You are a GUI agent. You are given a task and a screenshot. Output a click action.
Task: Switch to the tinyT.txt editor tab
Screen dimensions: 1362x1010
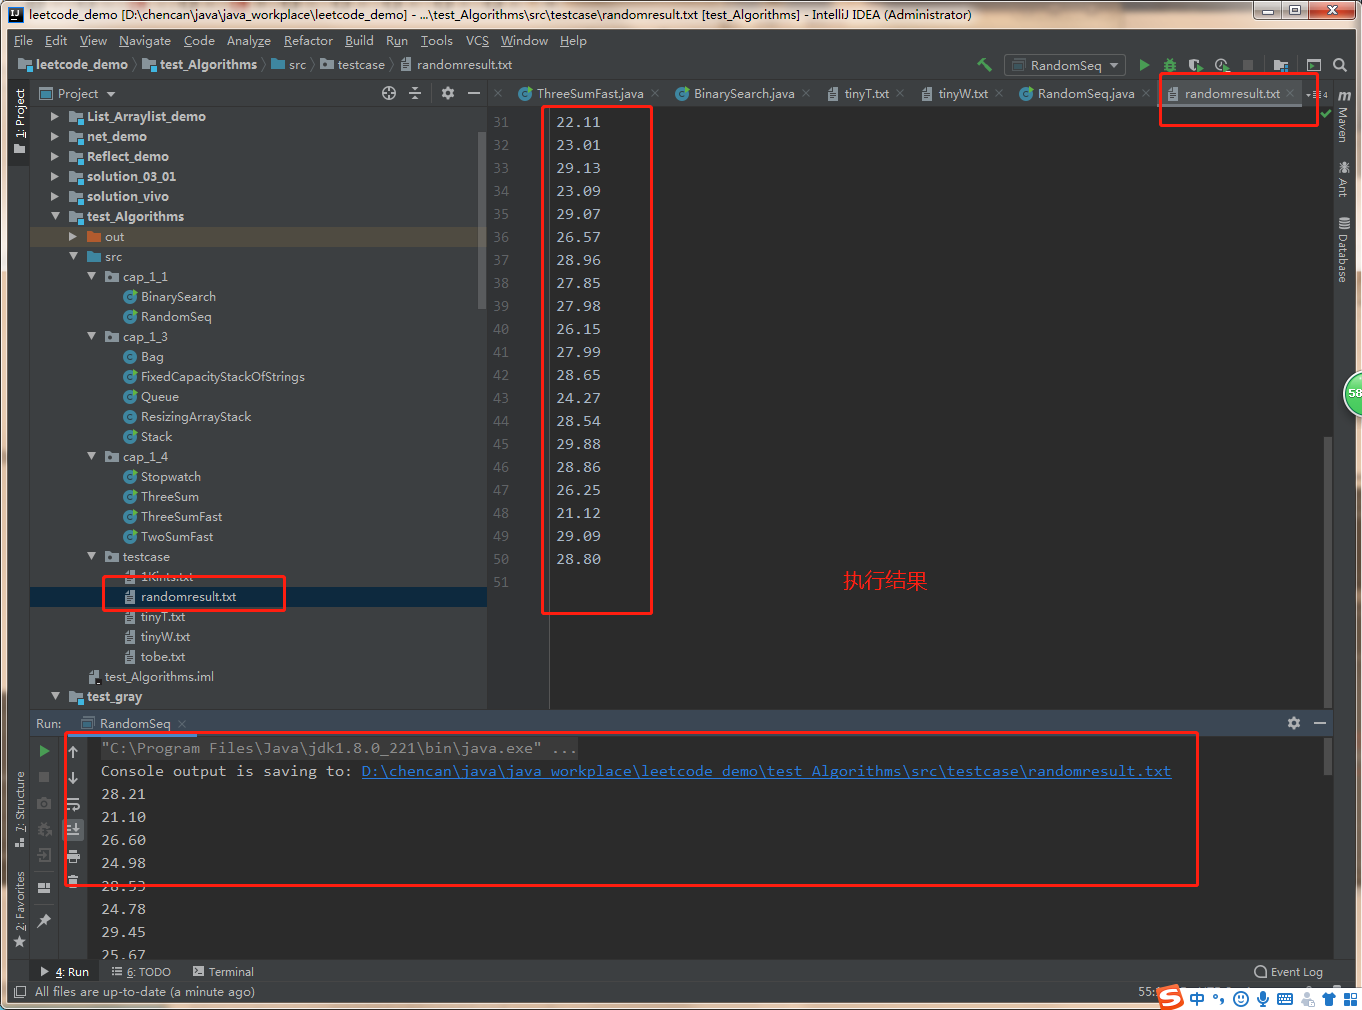[866, 94]
